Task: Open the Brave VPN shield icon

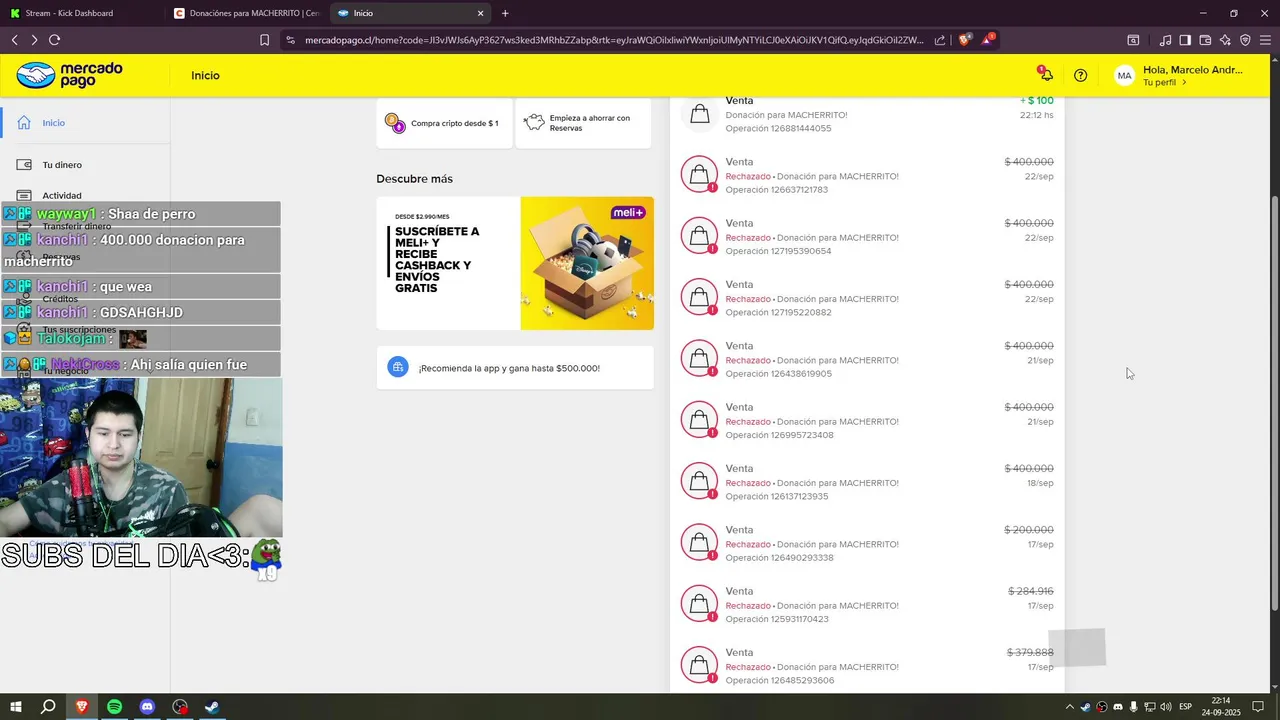Action: (x=1245, y=40)
